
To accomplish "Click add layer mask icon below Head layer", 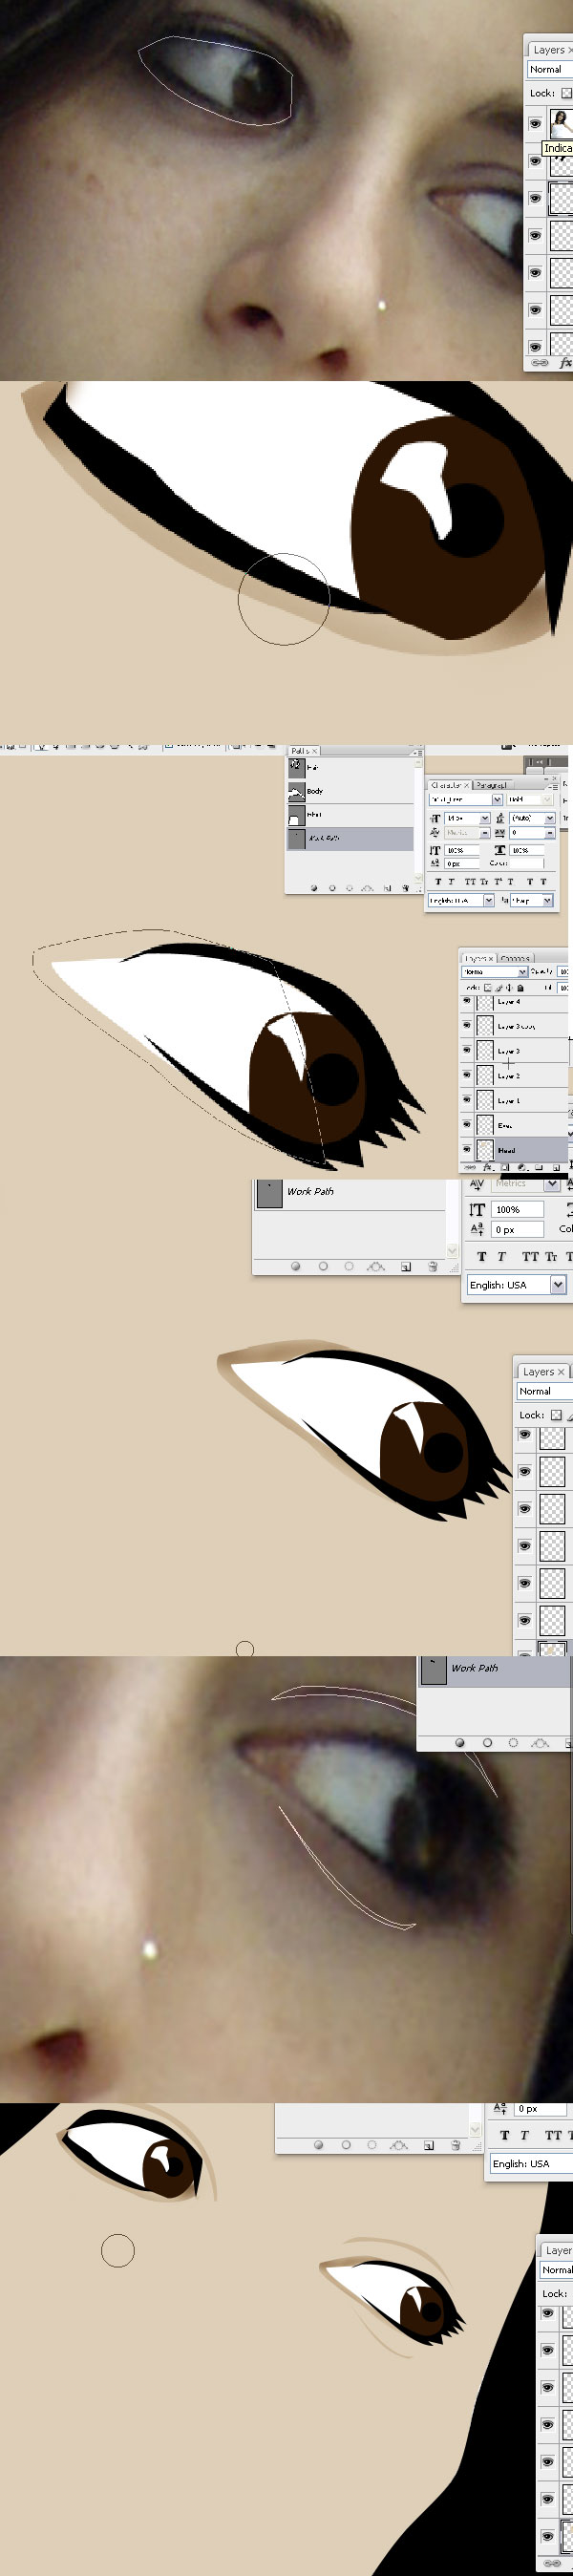I will point(505,1167).
